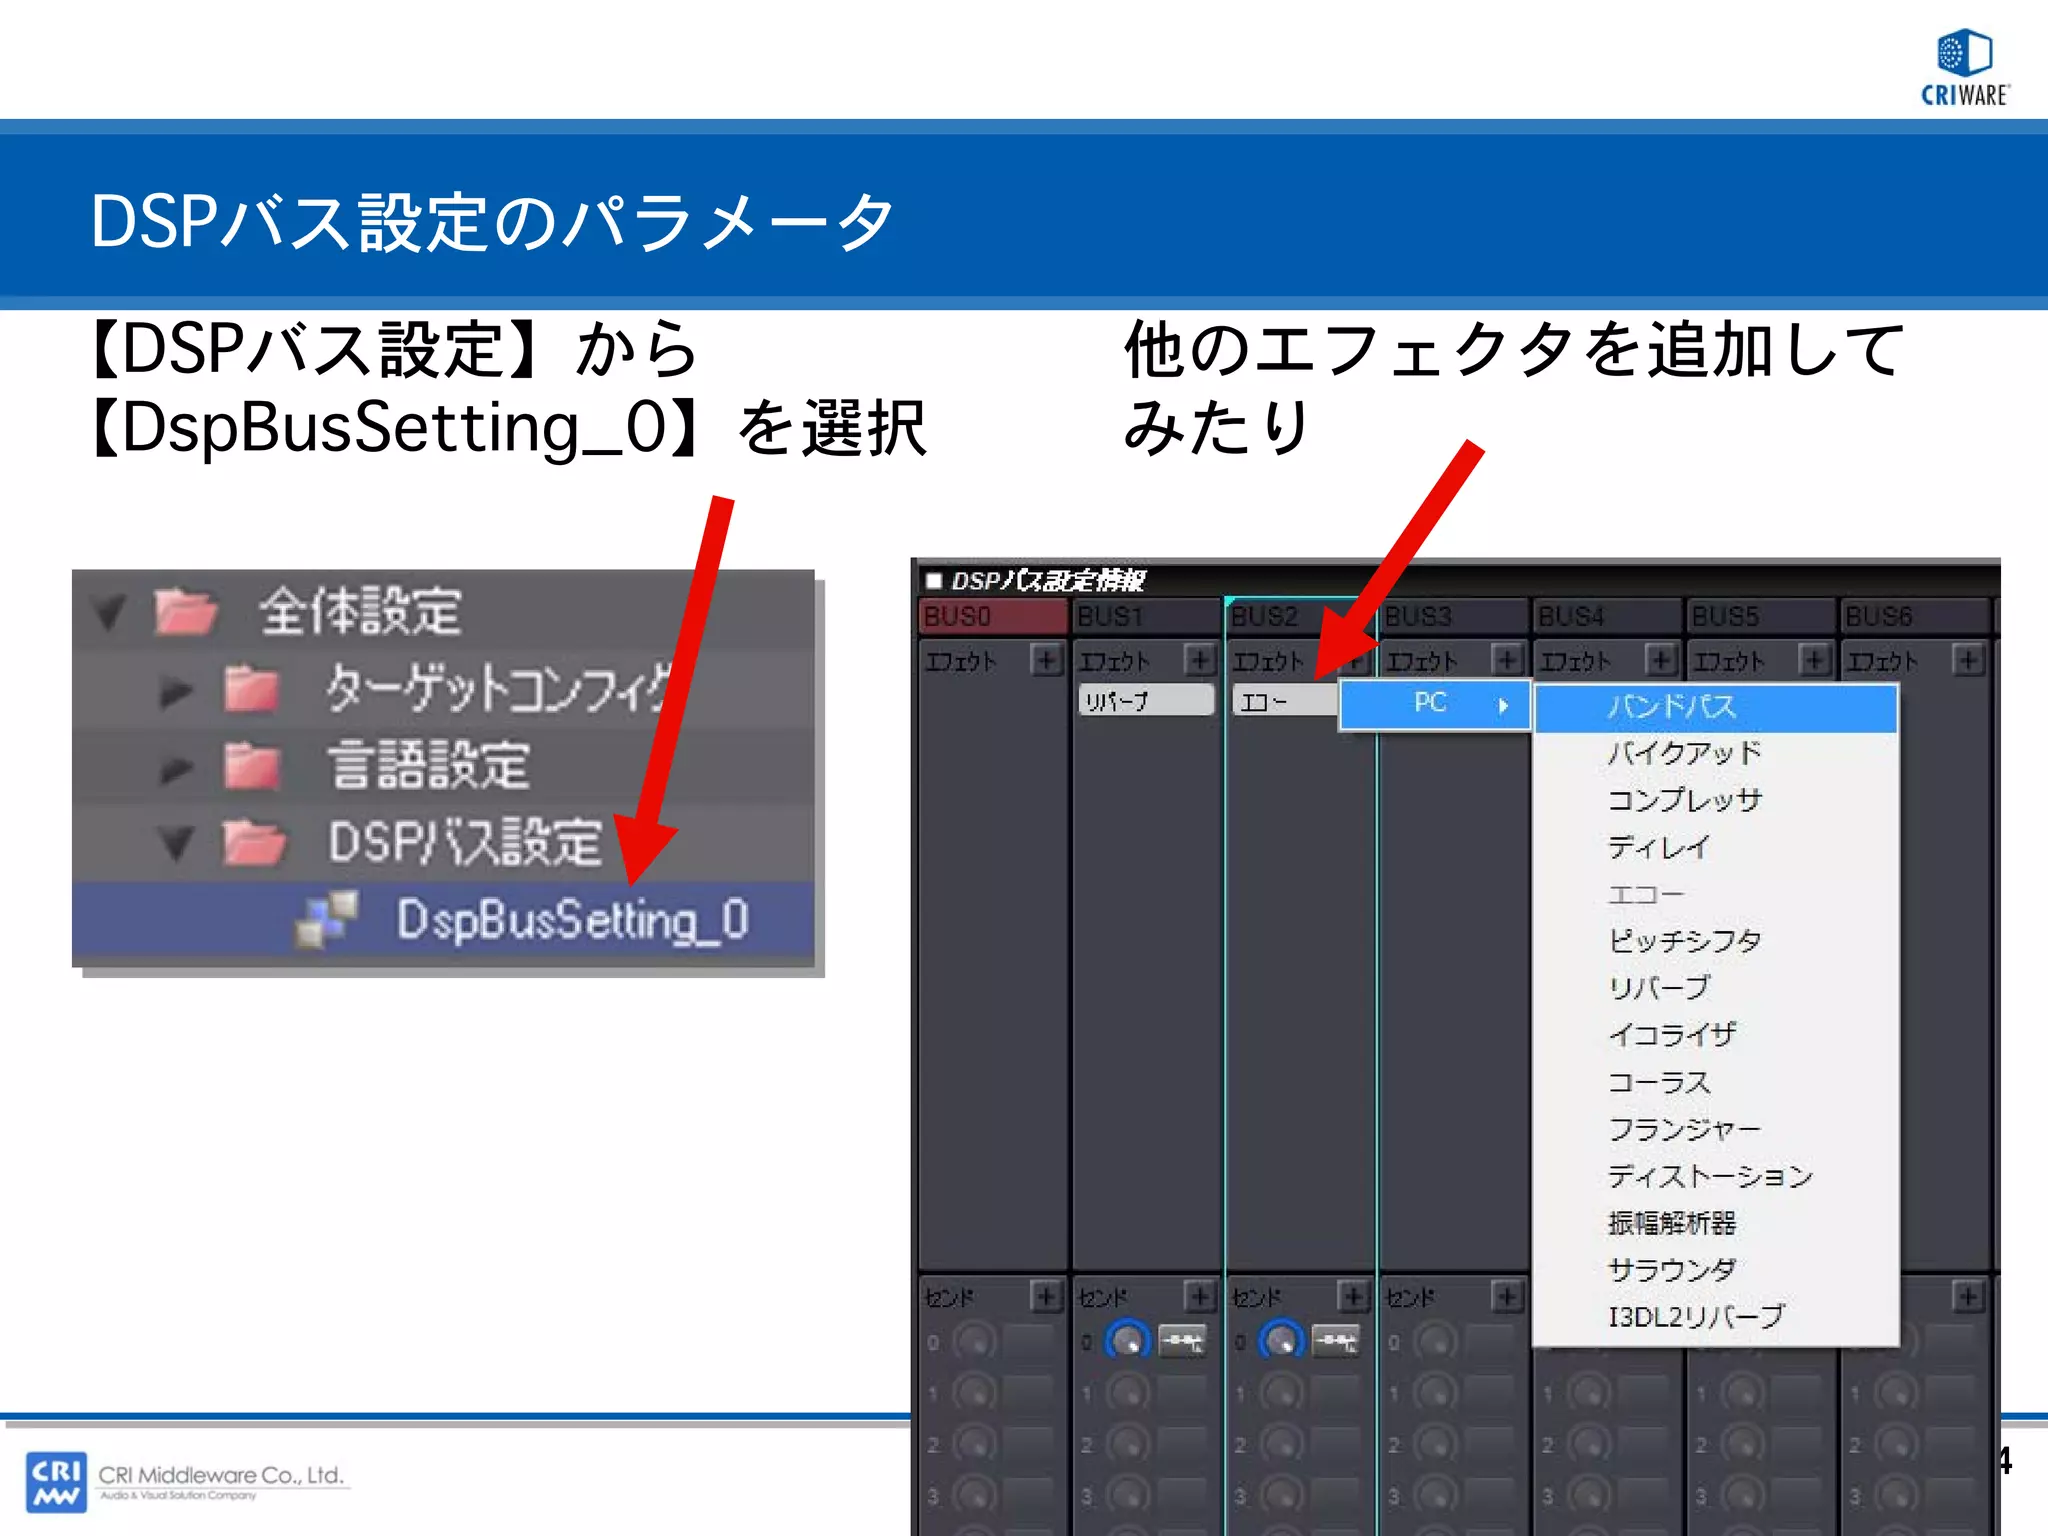2048x1536 pixels.
Task: Select the DspBusSetting_0 tree item
Action: (443, 920)
